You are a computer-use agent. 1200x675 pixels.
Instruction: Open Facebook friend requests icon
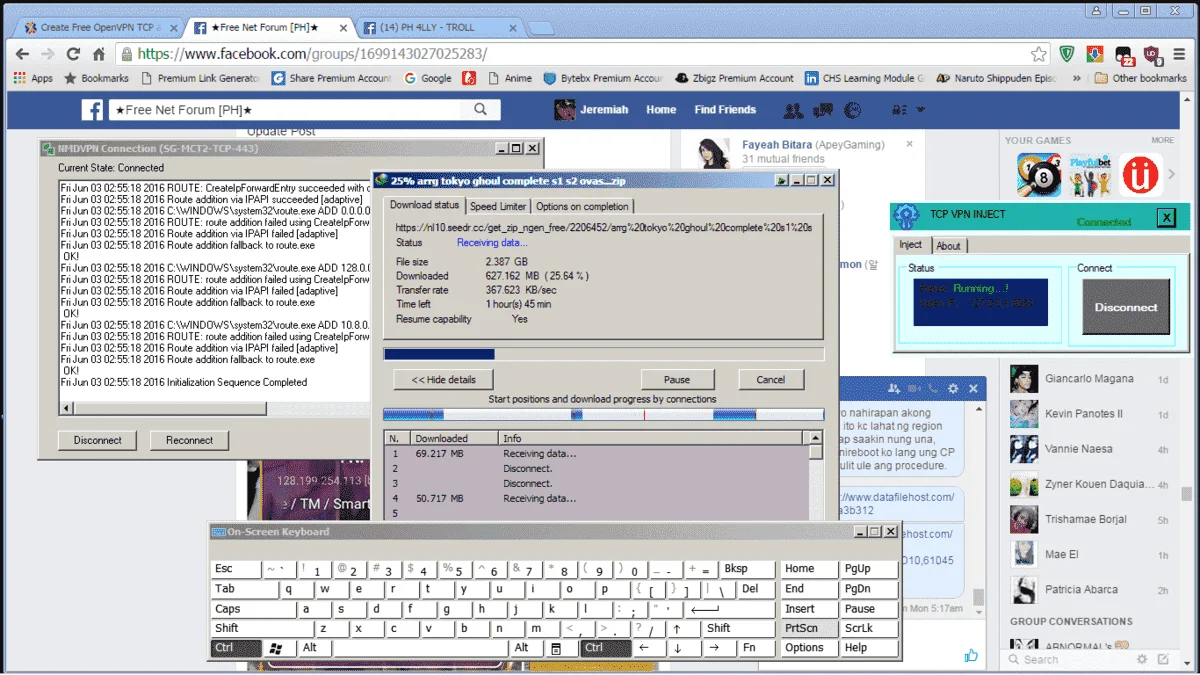tap(794, 110)
